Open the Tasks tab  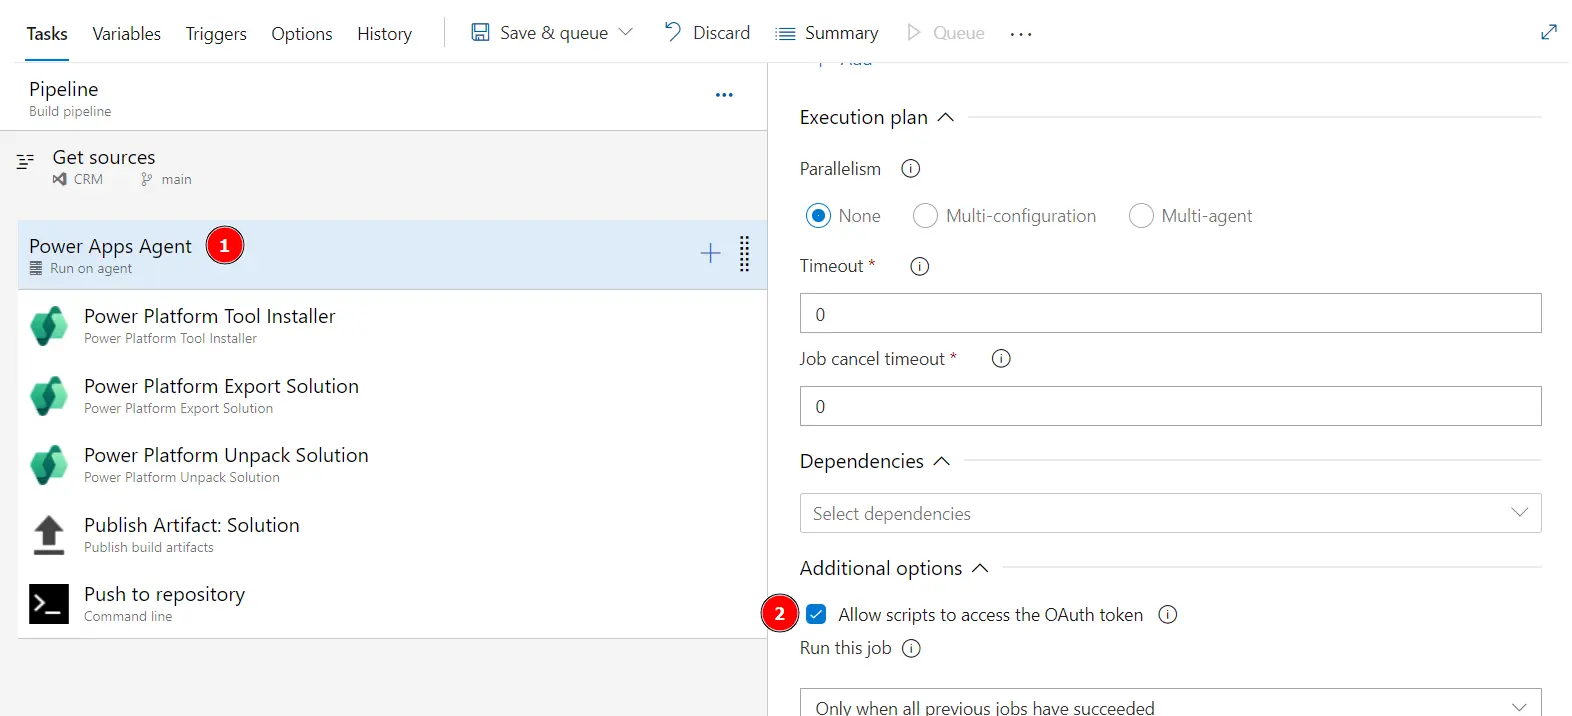(x=47, y=34)
